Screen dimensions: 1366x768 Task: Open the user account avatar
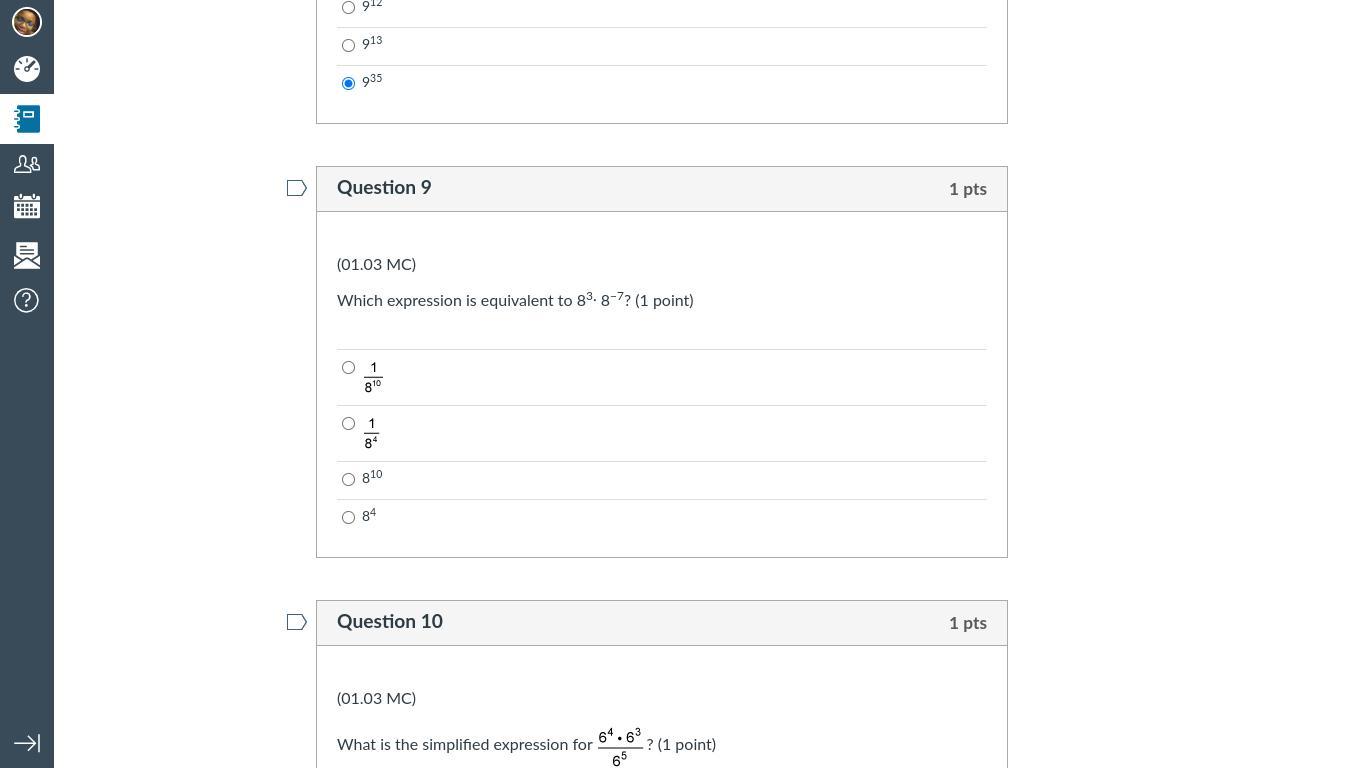point(27,21)
